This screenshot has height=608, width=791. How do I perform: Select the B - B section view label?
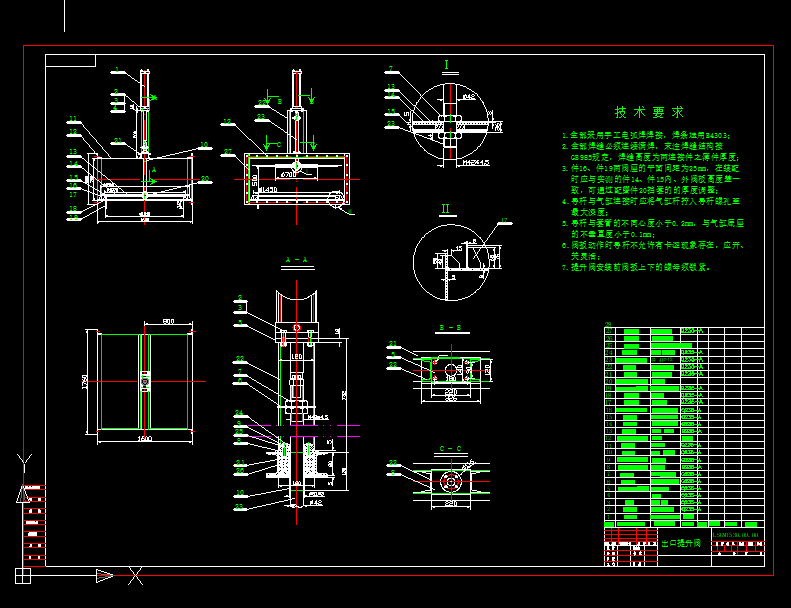pyautogui.click(x=451, y=327)
